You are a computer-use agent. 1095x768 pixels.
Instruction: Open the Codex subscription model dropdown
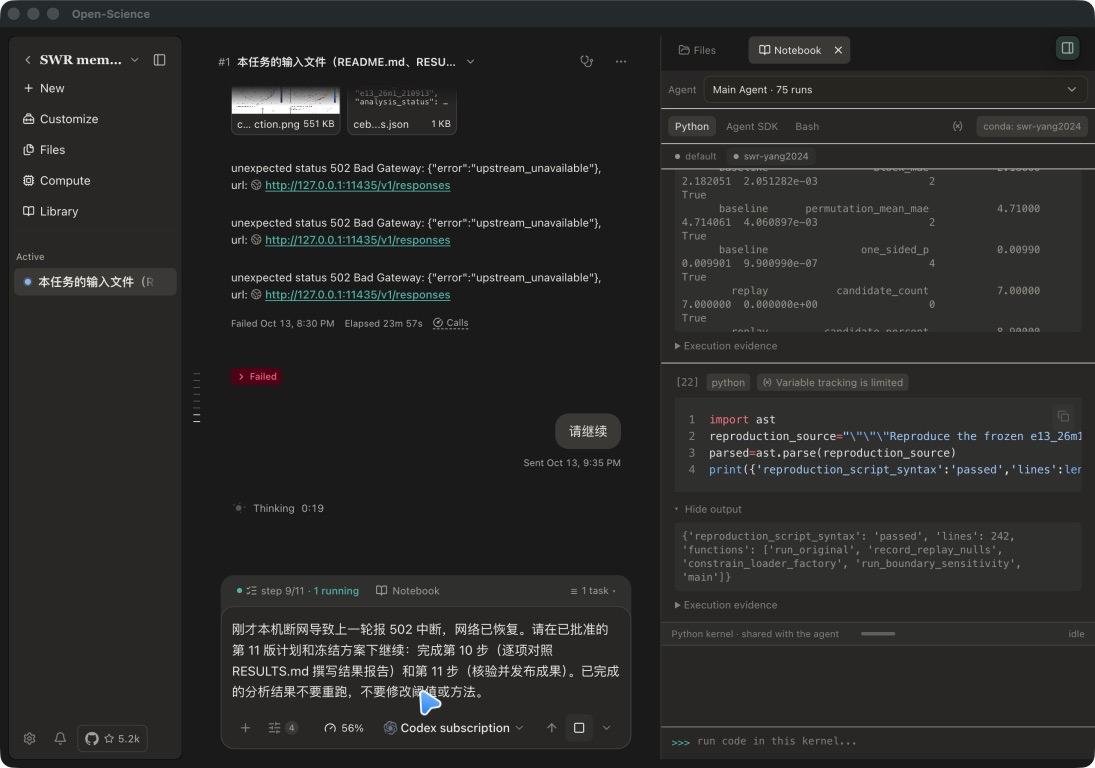point(453,728)
